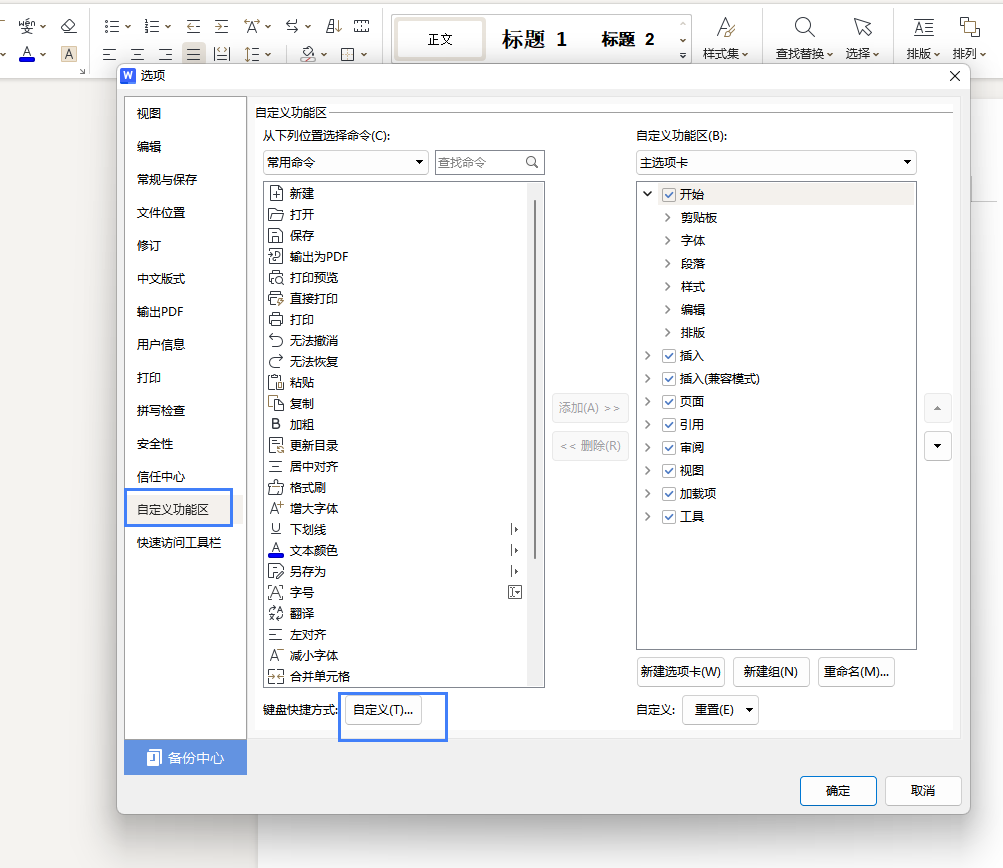The image size is (1003, 868).
Task: Click the 排版 layout tool in the ribbon
Action: [x=923, y=38]
